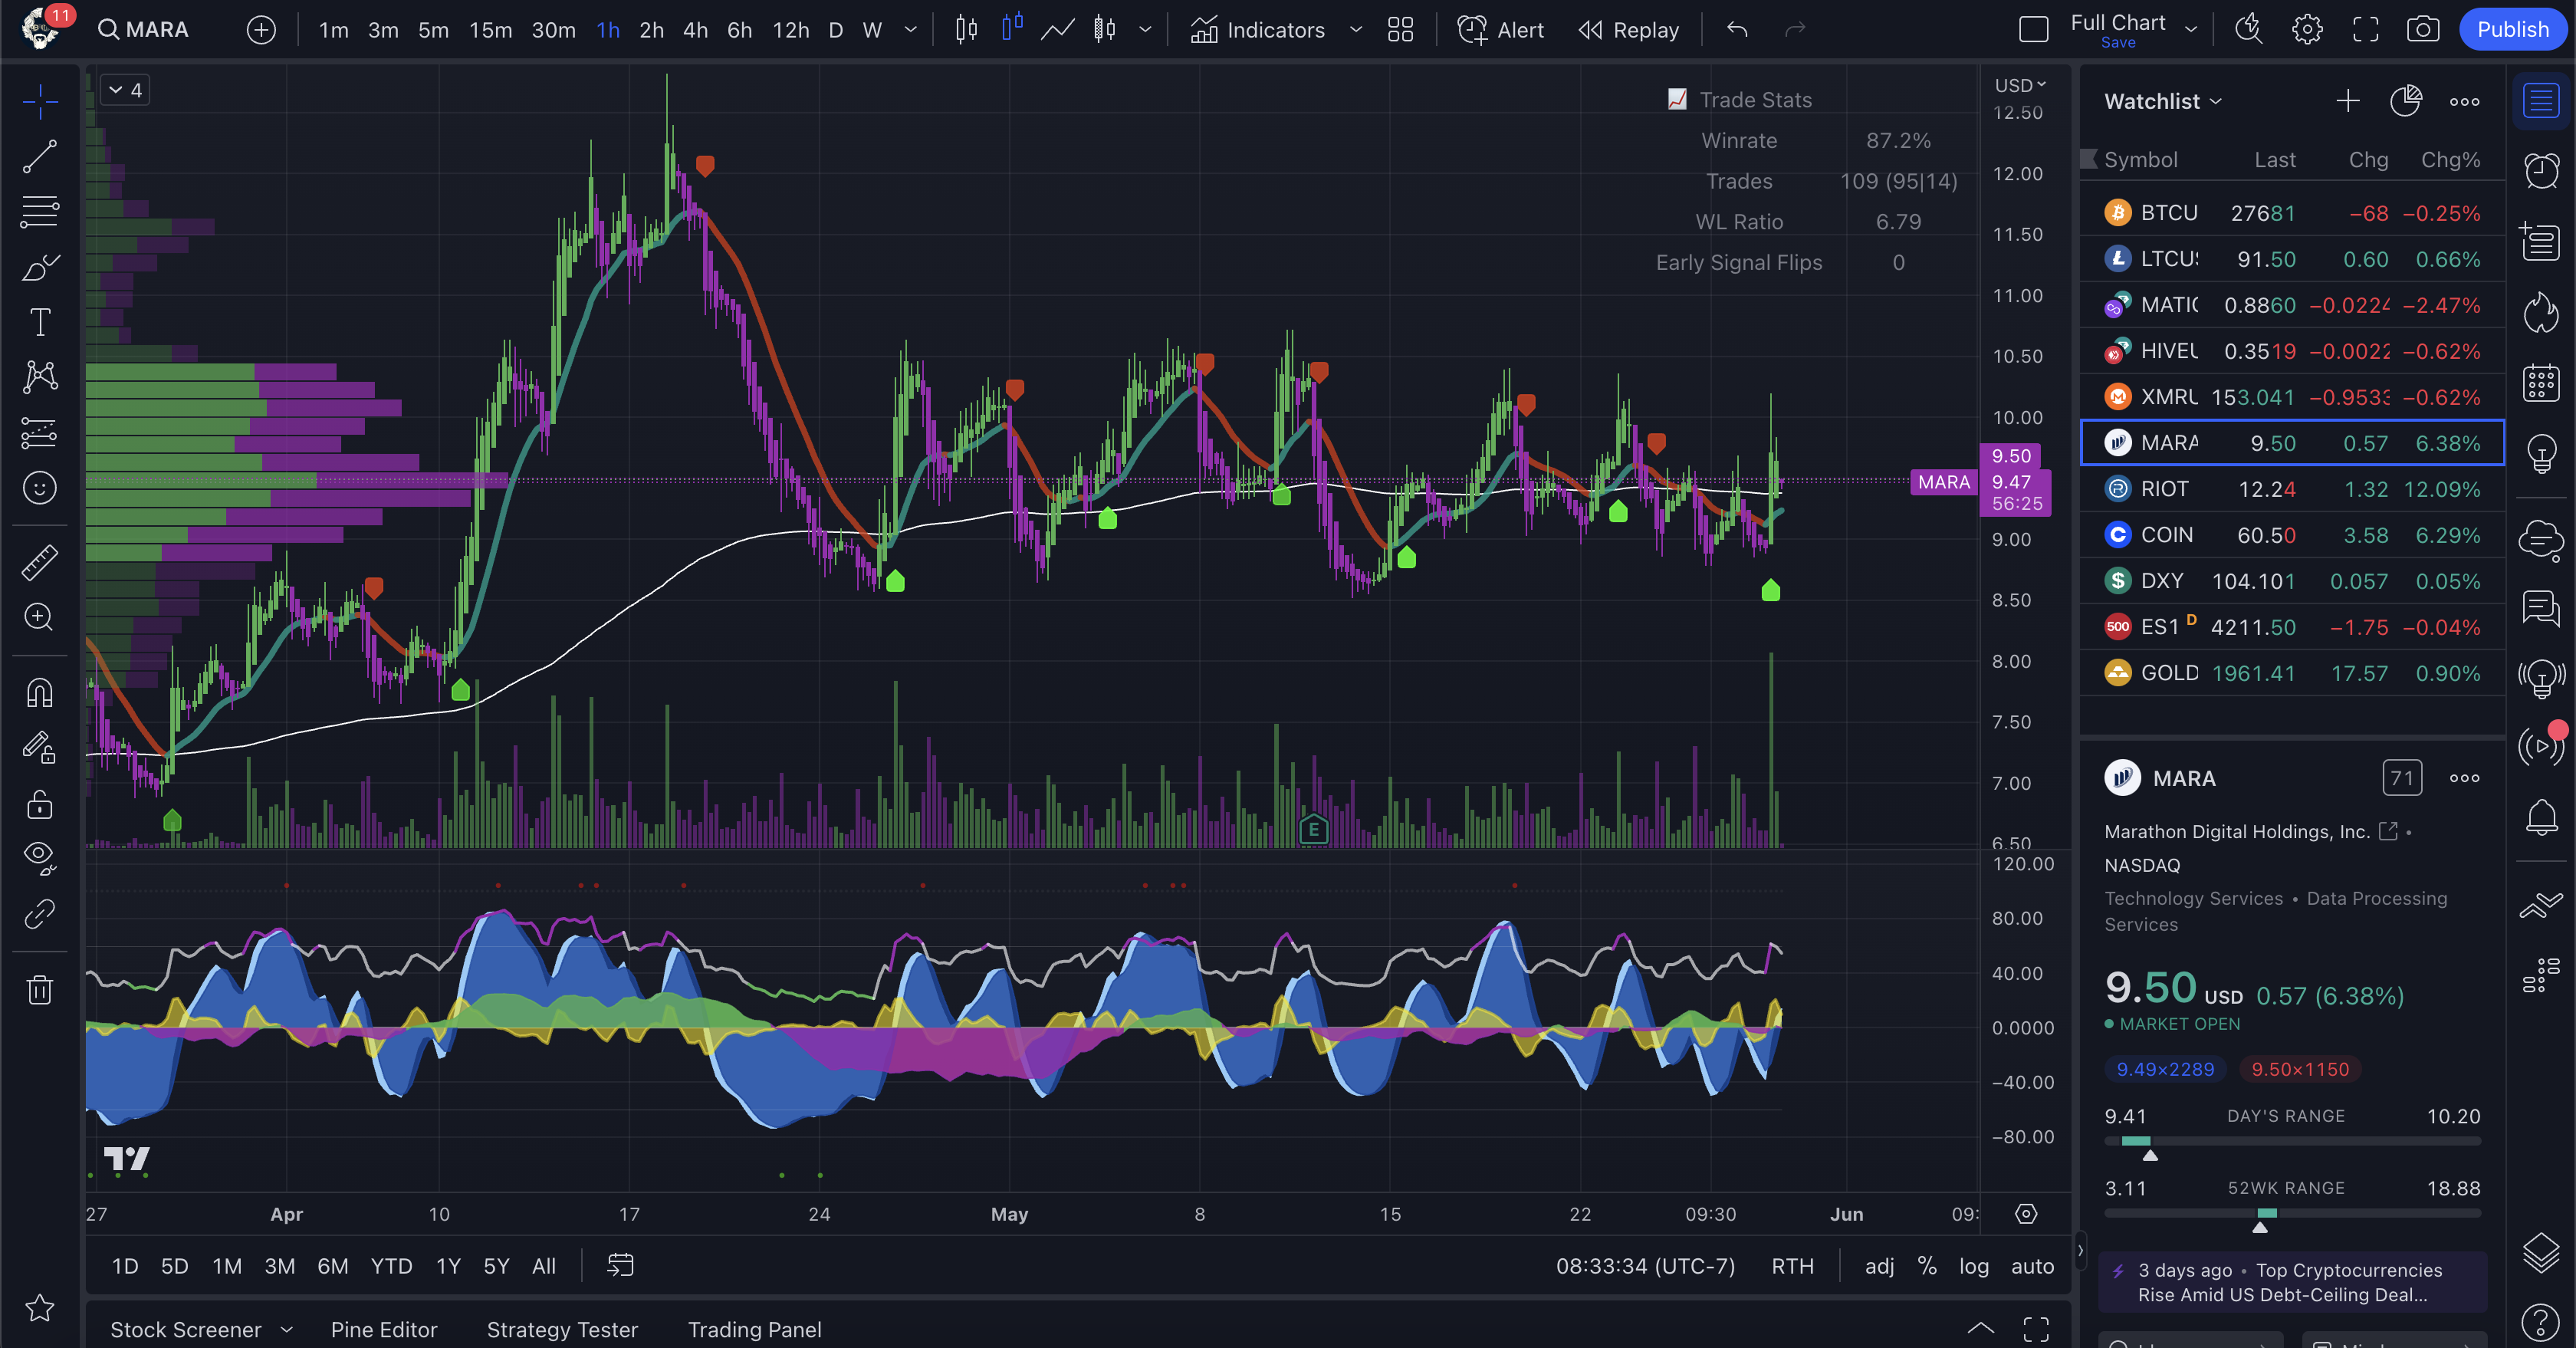Toggle magnet mode for drawings
Viewport: 2576px width, 1348px height.
[40, 693]
